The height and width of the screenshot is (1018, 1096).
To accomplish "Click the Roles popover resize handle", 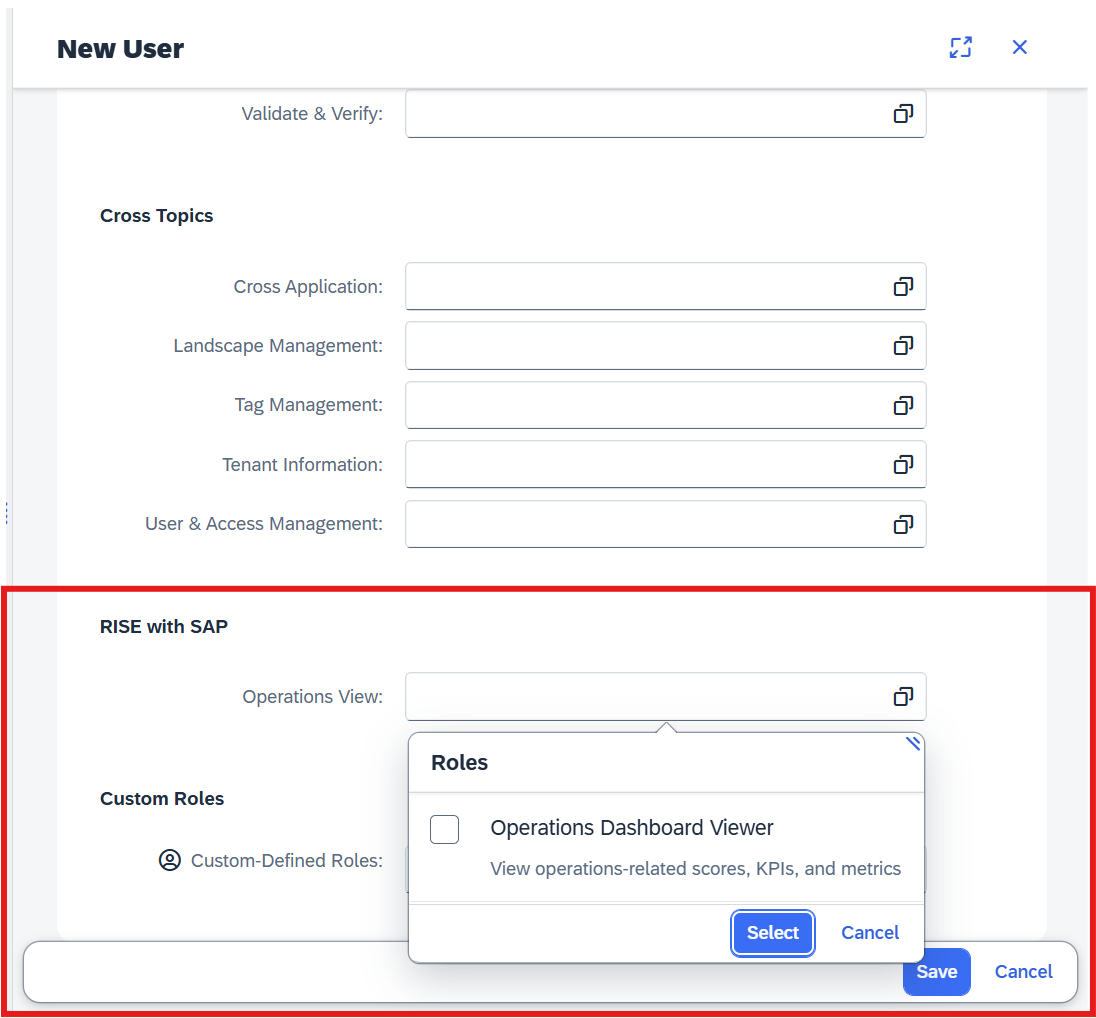I will click(912, 743).
